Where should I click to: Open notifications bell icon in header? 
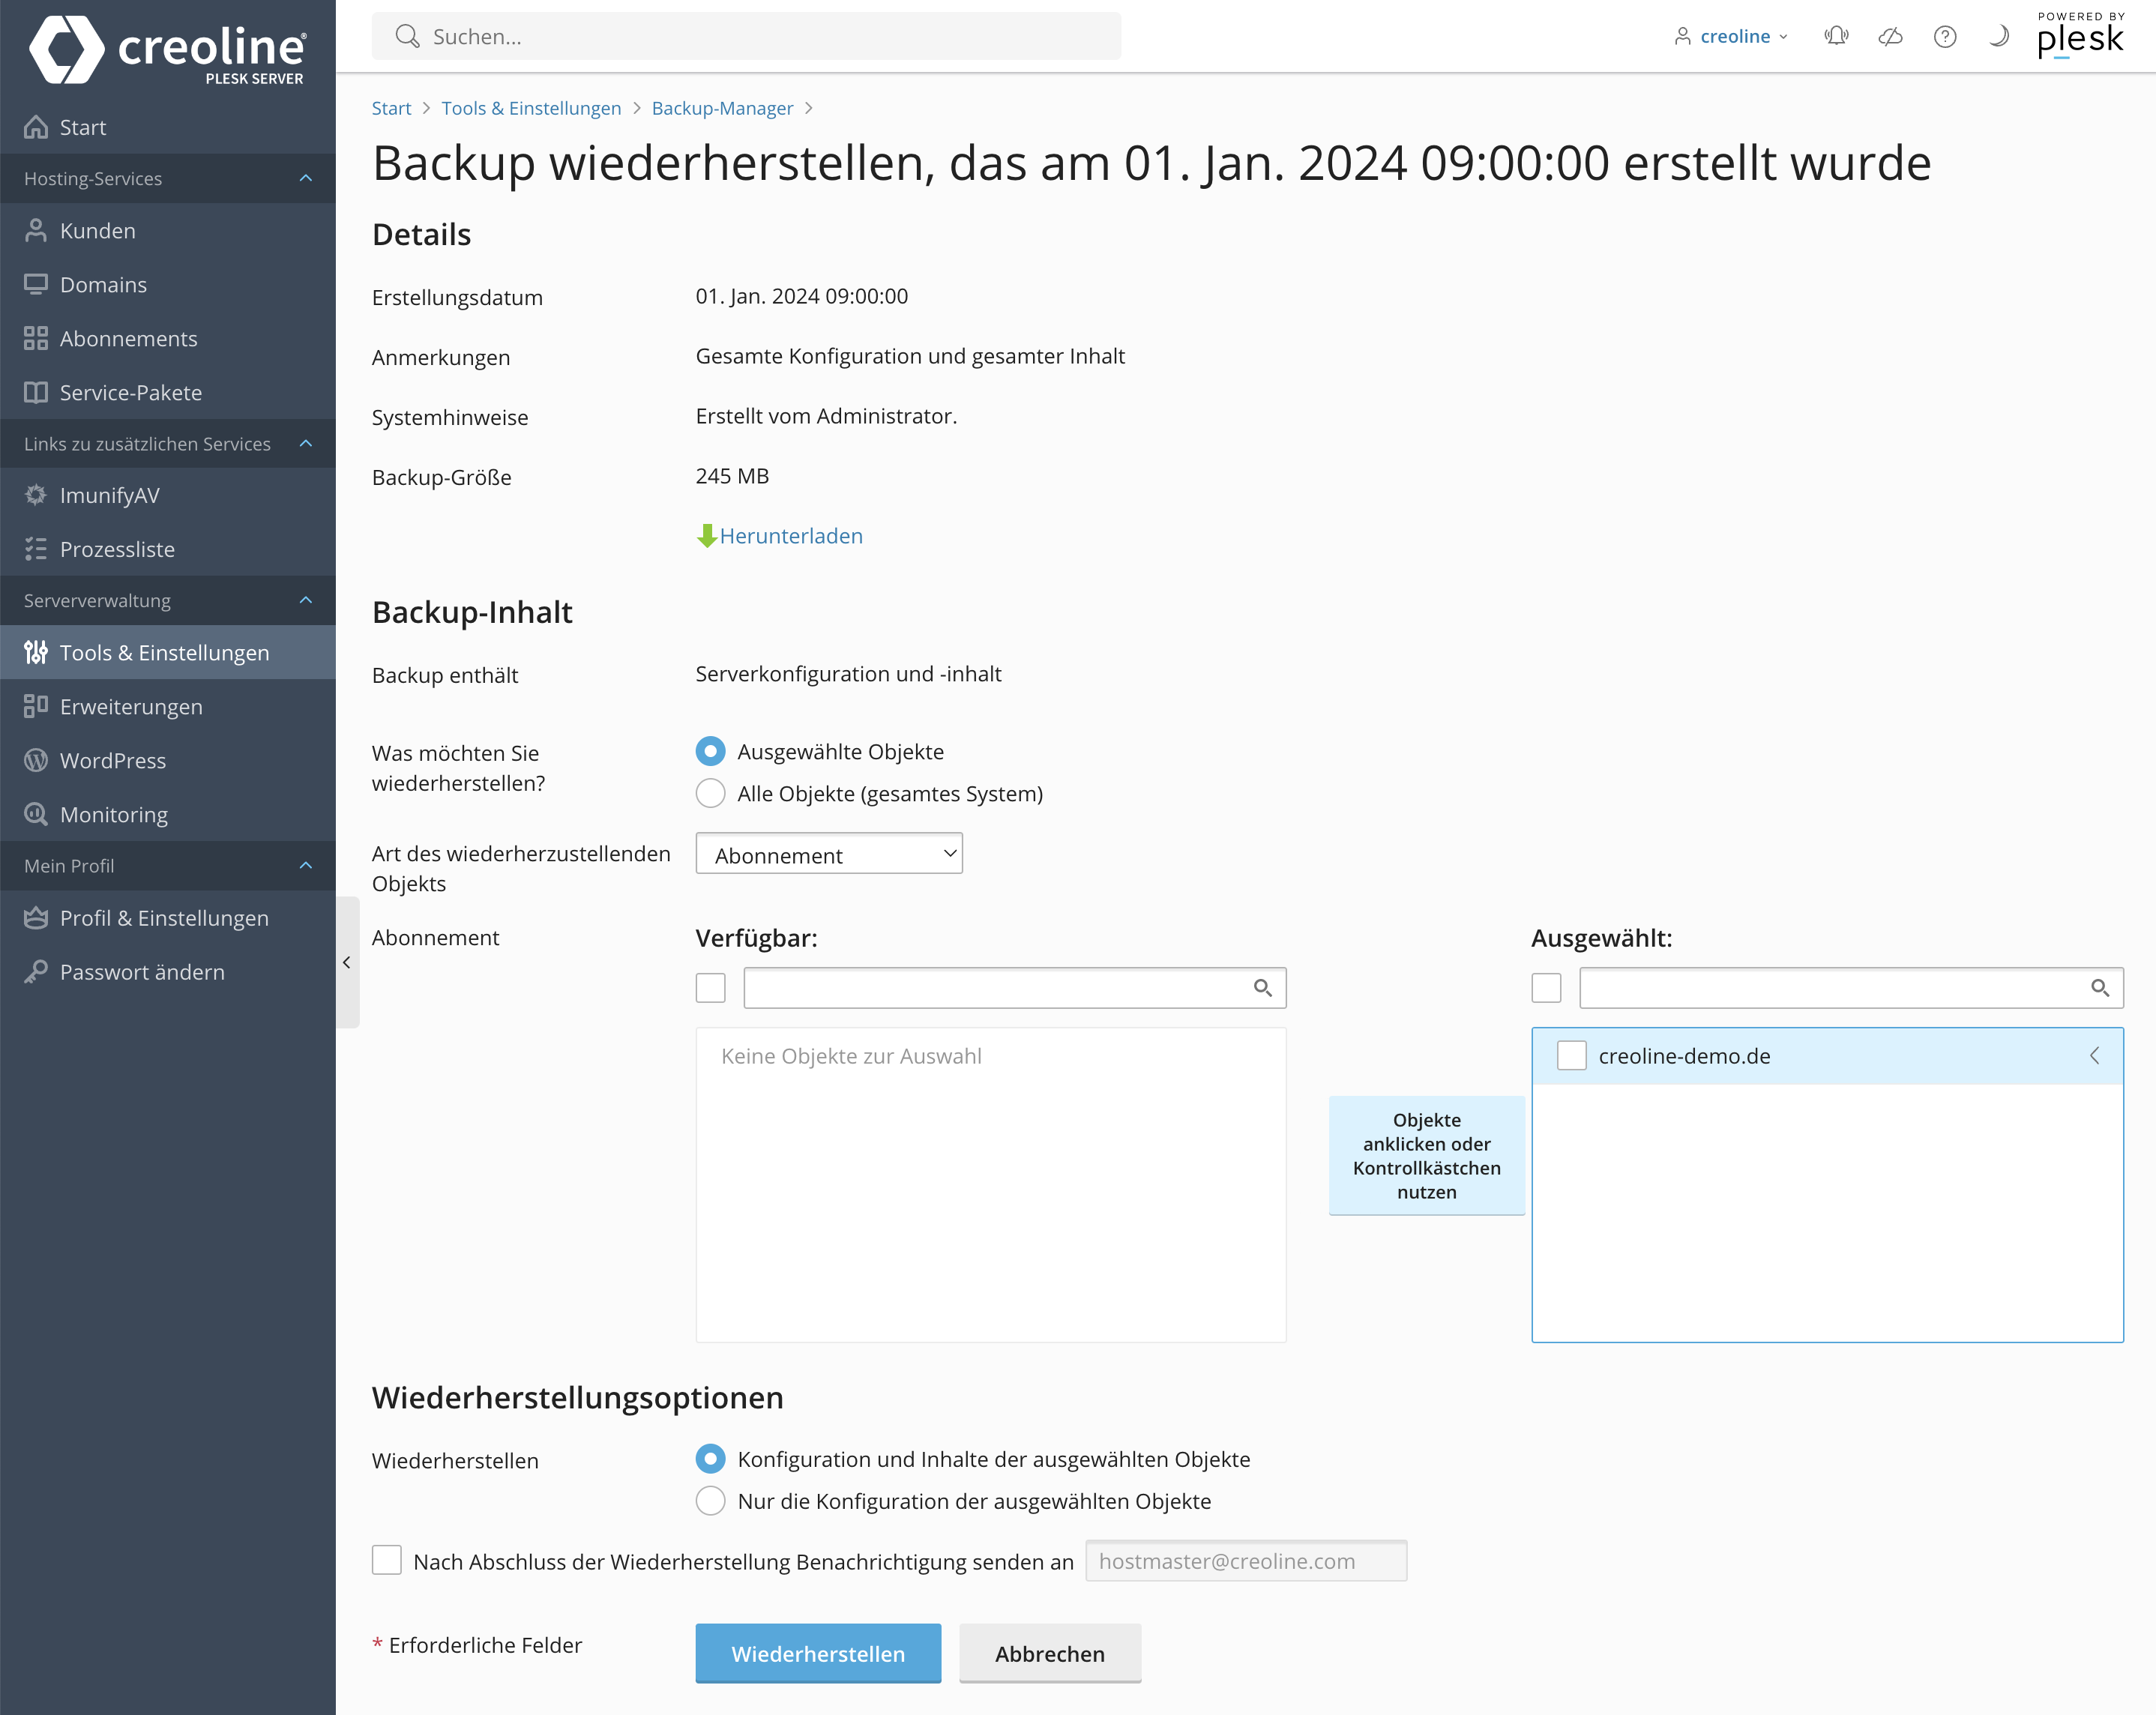point(1836,37)
